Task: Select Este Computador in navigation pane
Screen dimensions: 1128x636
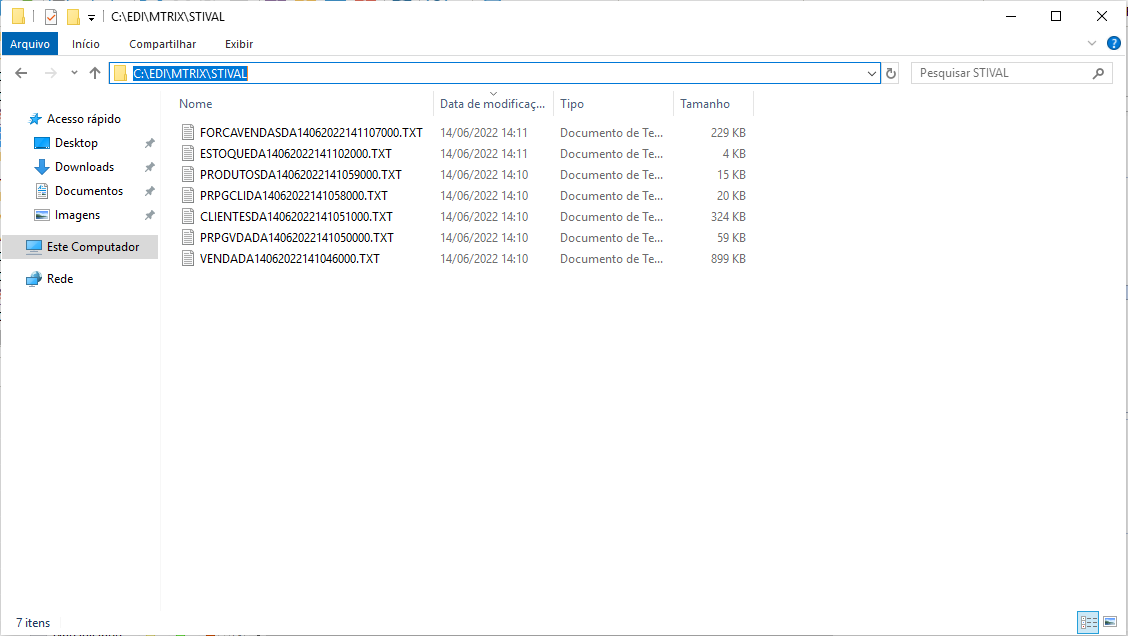Action: [x=80, y=247]
